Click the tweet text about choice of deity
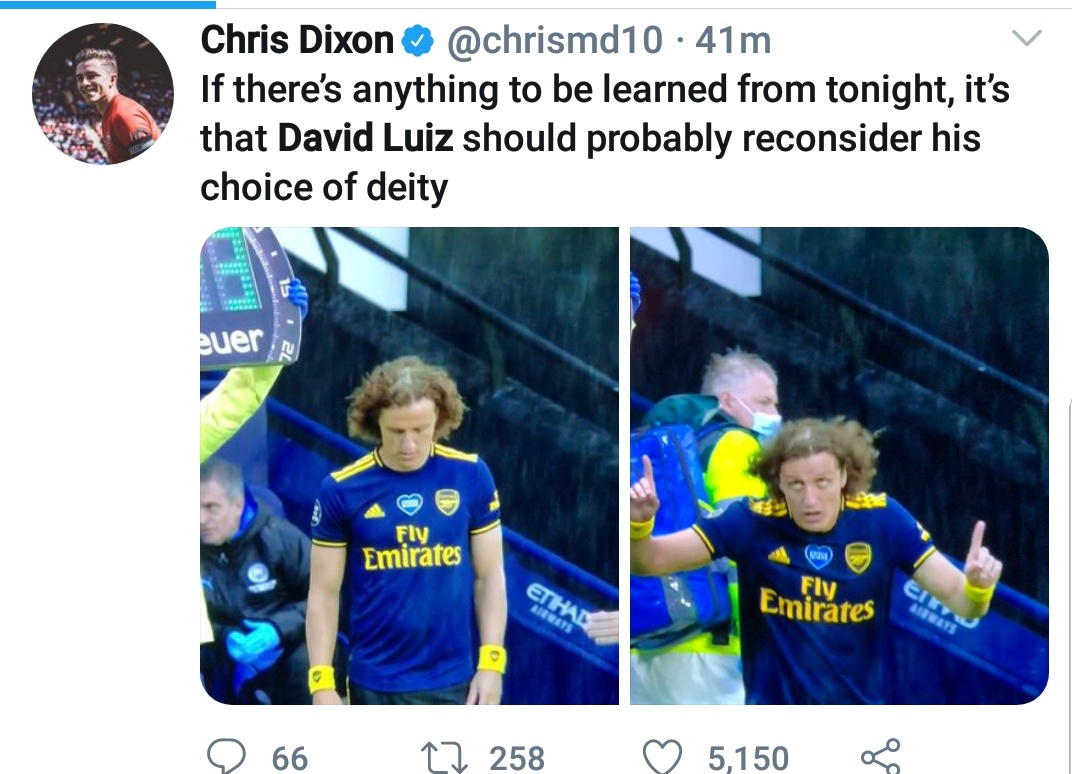The width and height of the screenshot is (1072, 774). coord(604,138)
